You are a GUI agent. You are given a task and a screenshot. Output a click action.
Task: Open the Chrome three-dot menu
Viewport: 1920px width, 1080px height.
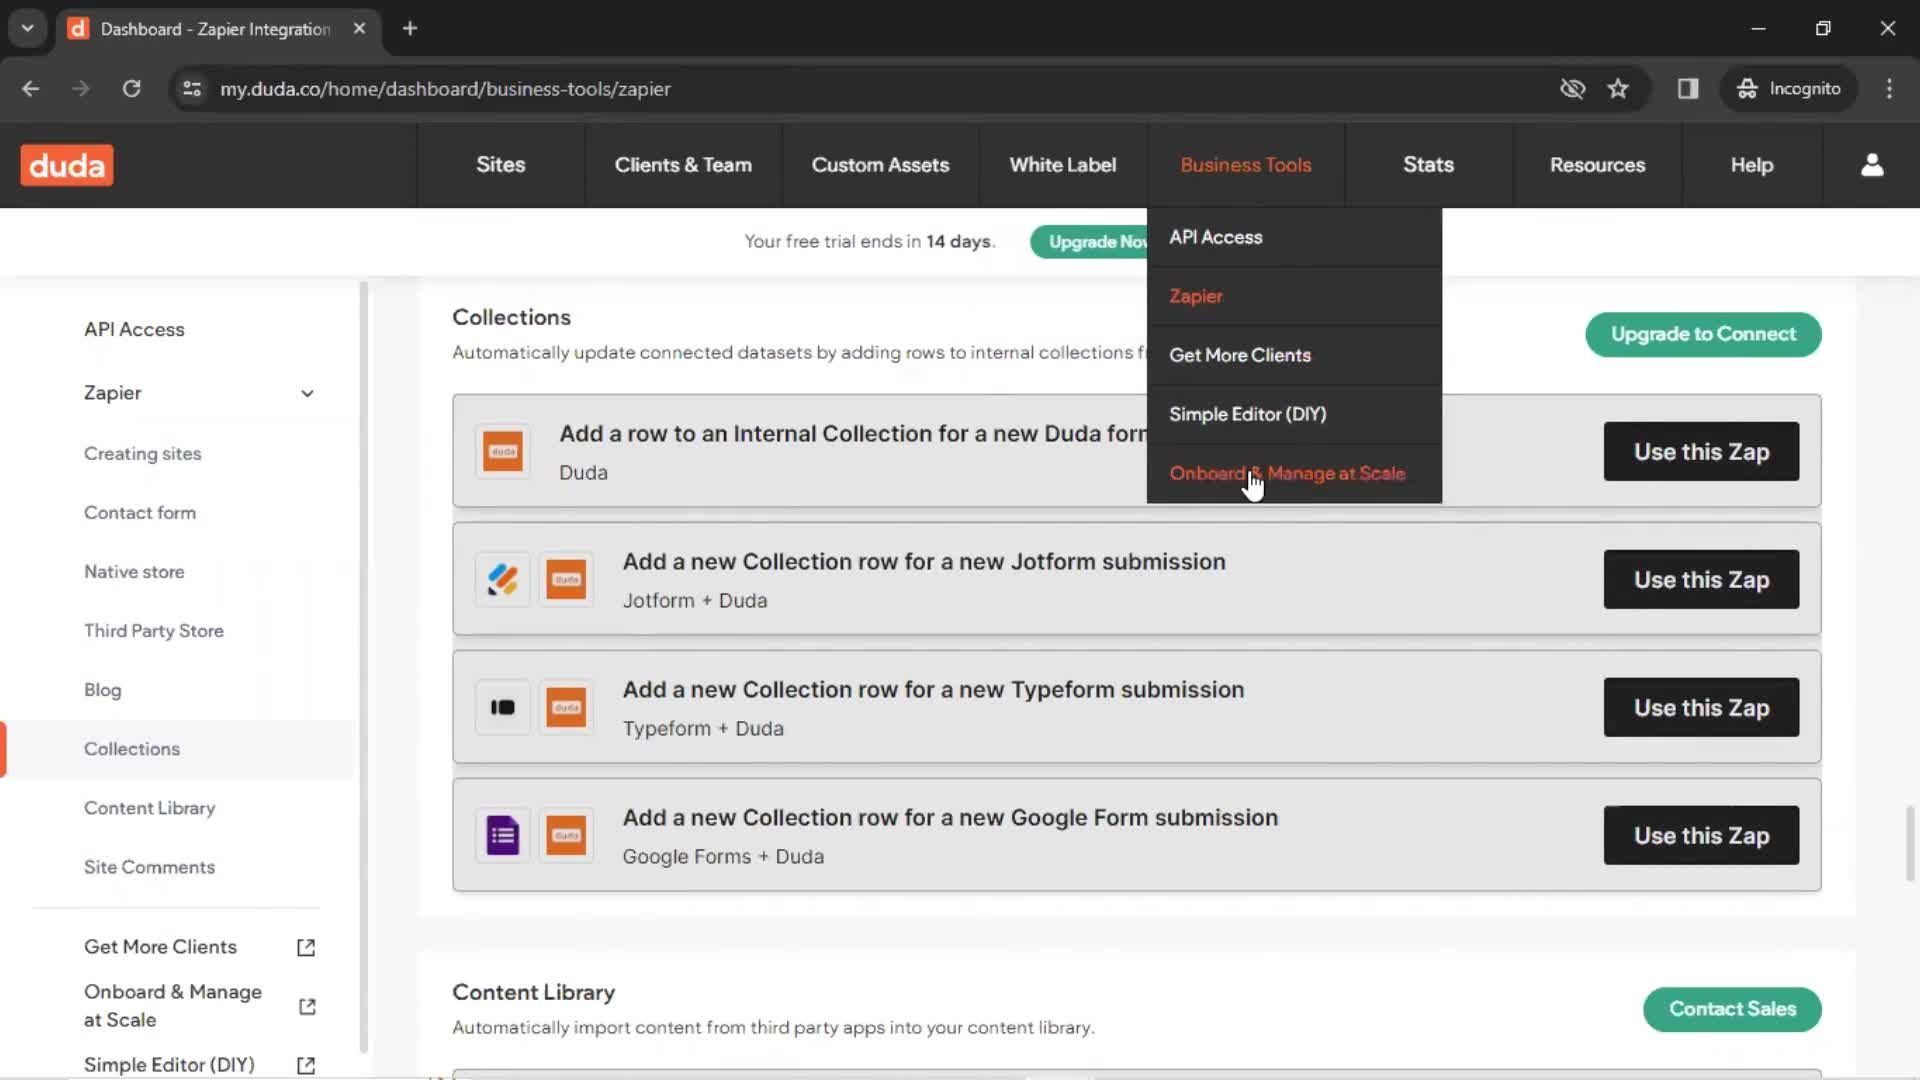click(1889, 89)
